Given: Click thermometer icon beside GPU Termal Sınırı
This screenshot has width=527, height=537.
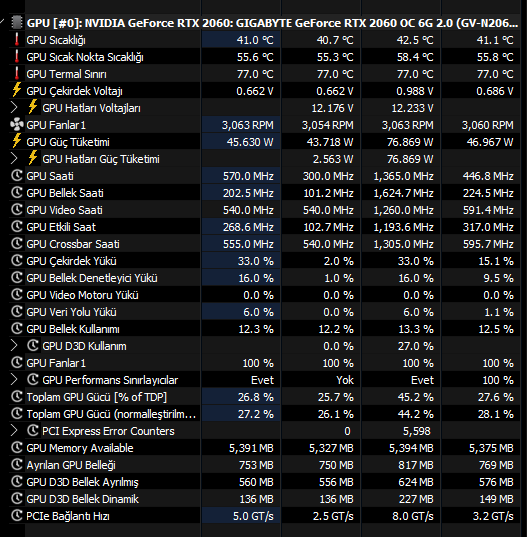Looking at the screenshot, I should [x=16, y=74].
